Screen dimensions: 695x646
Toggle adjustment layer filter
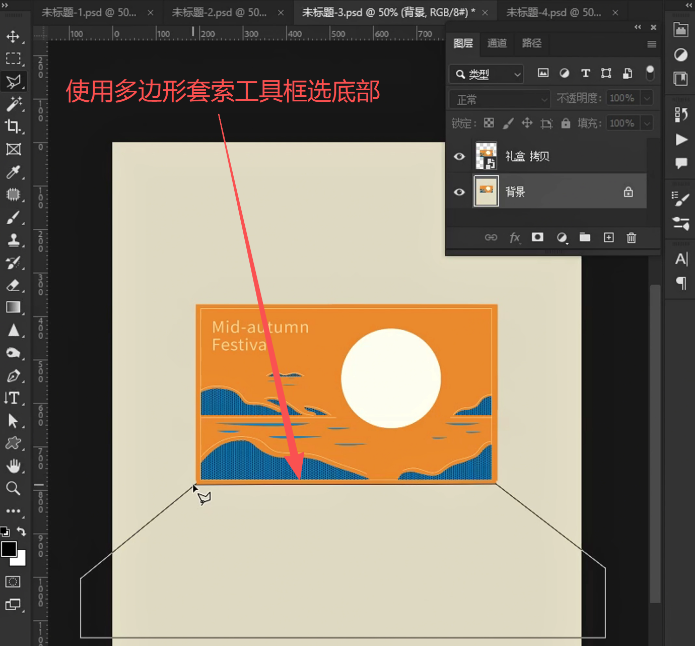[564, 73]
